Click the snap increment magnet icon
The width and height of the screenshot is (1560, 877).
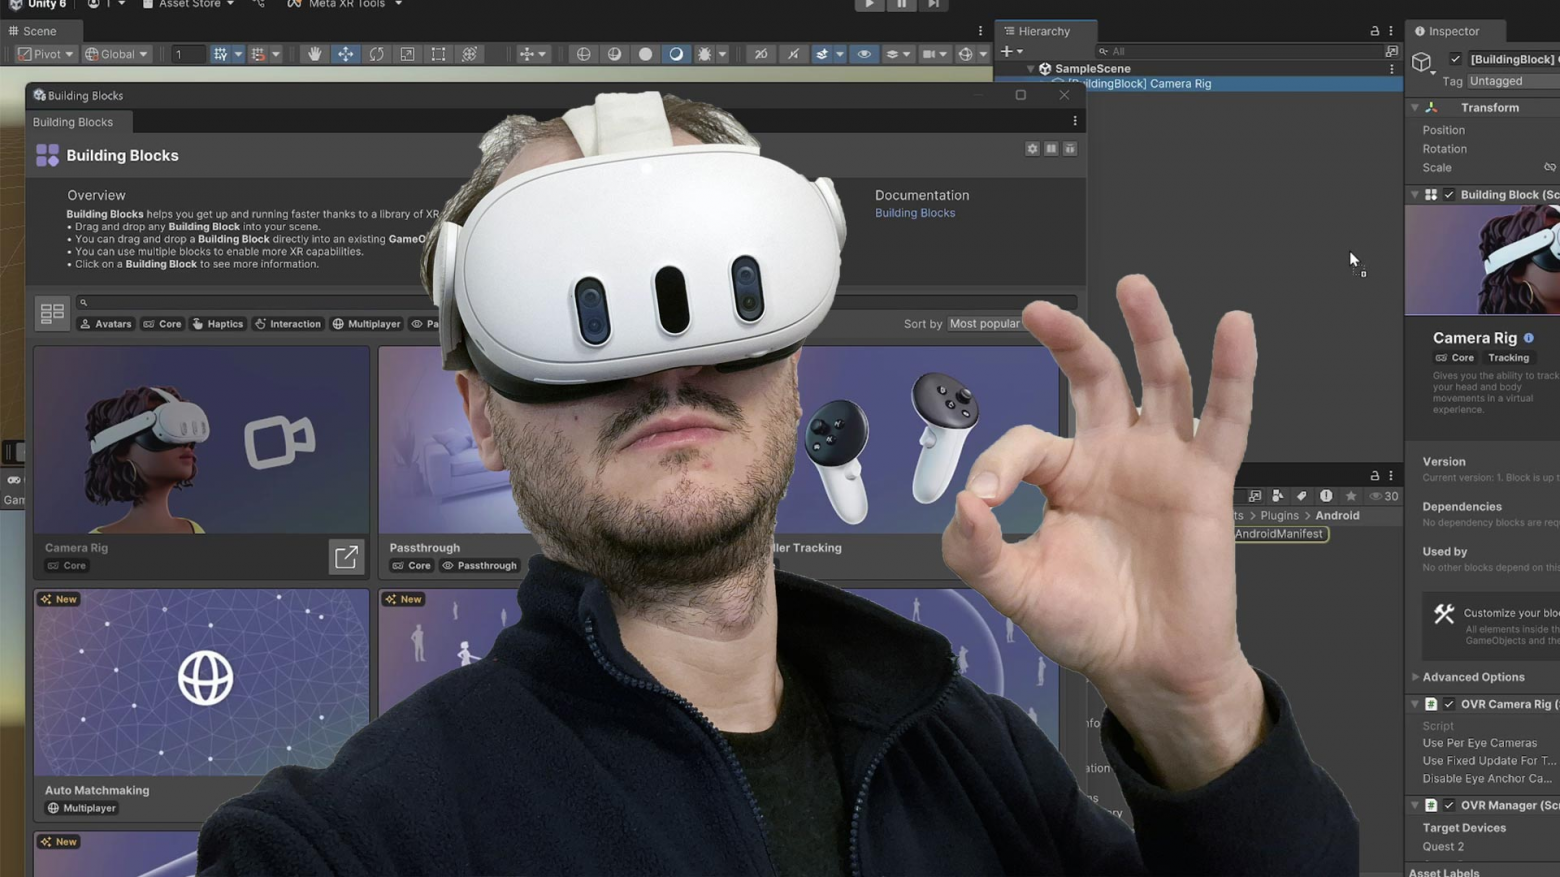tap(258, 54)
